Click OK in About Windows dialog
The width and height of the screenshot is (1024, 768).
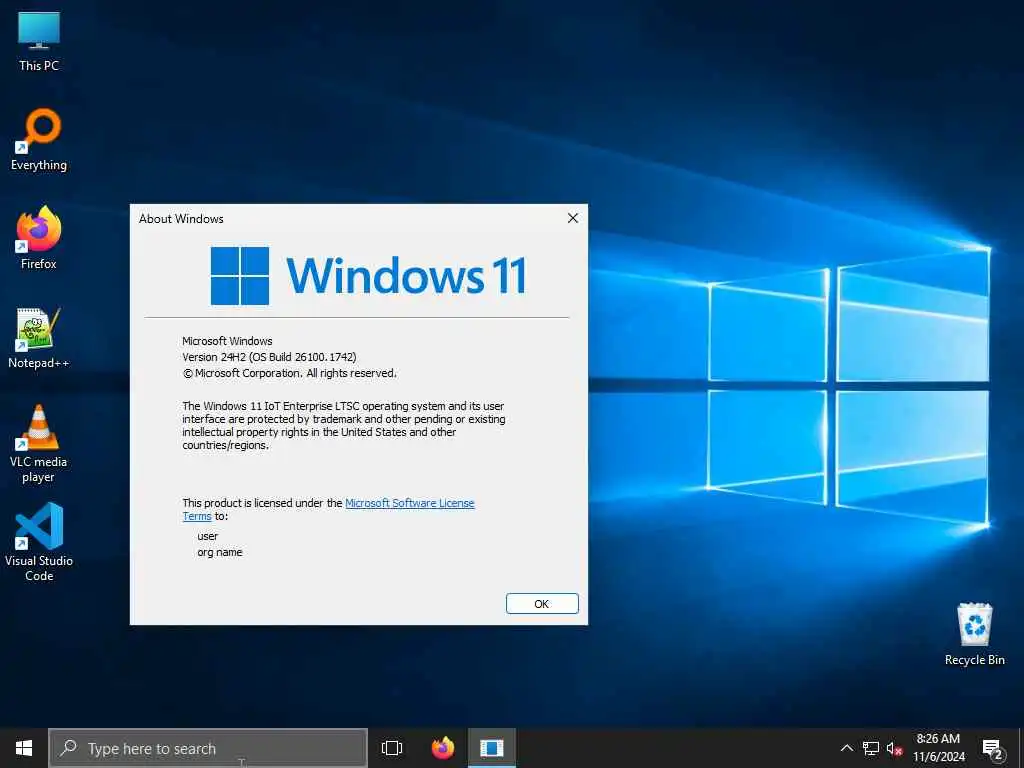pyautogui.click(x=542, y=603)
